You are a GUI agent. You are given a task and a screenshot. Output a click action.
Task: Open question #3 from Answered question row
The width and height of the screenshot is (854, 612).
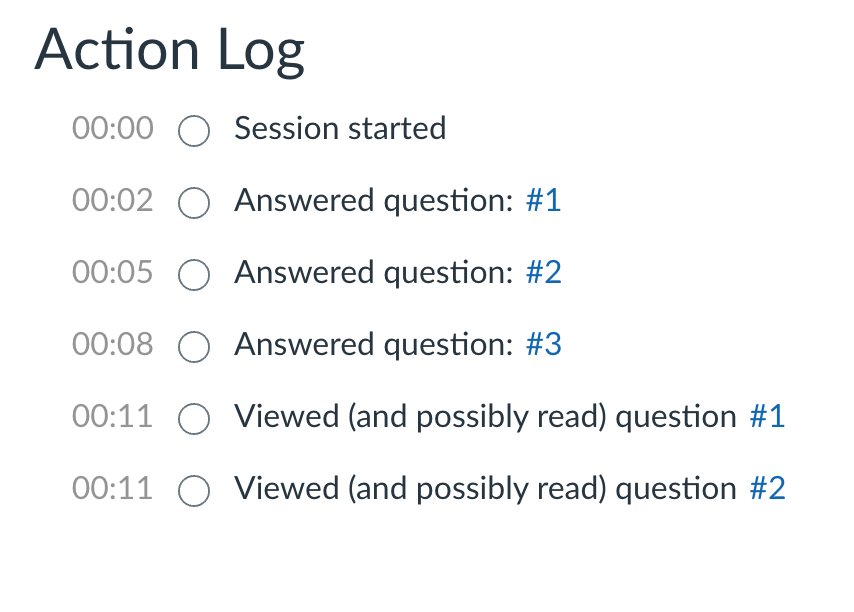547,344
